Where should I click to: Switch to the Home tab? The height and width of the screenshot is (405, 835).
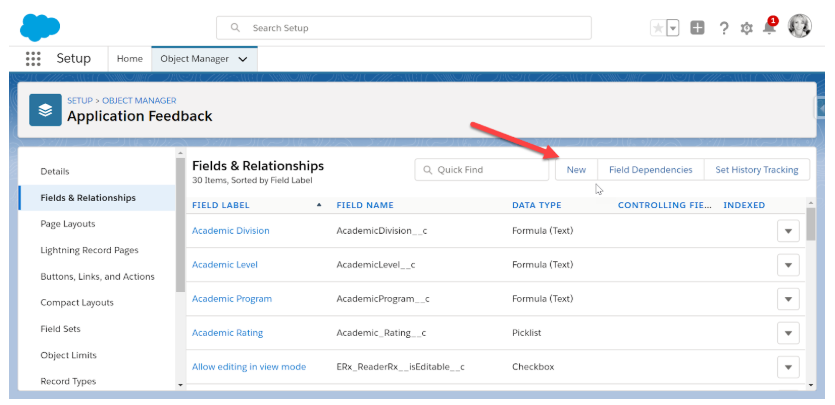(x=129, y=59)
